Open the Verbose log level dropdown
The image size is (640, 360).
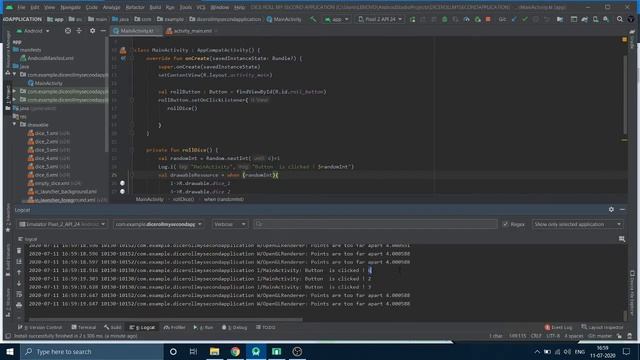click(230, 224)
